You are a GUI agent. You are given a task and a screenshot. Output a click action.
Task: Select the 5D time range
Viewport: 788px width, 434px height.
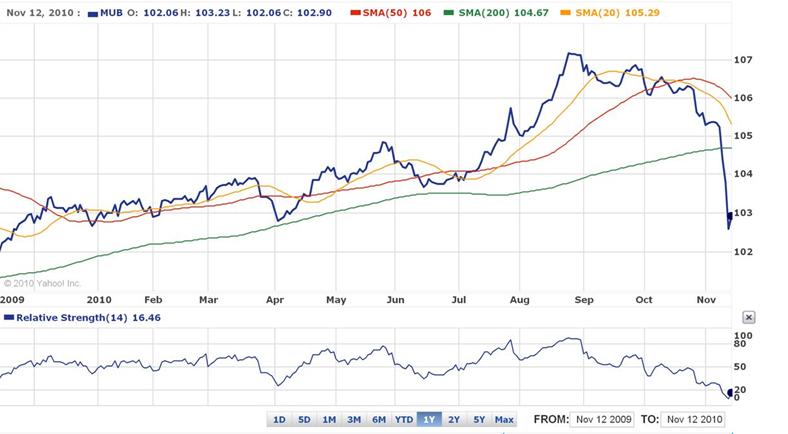point(304,419)
